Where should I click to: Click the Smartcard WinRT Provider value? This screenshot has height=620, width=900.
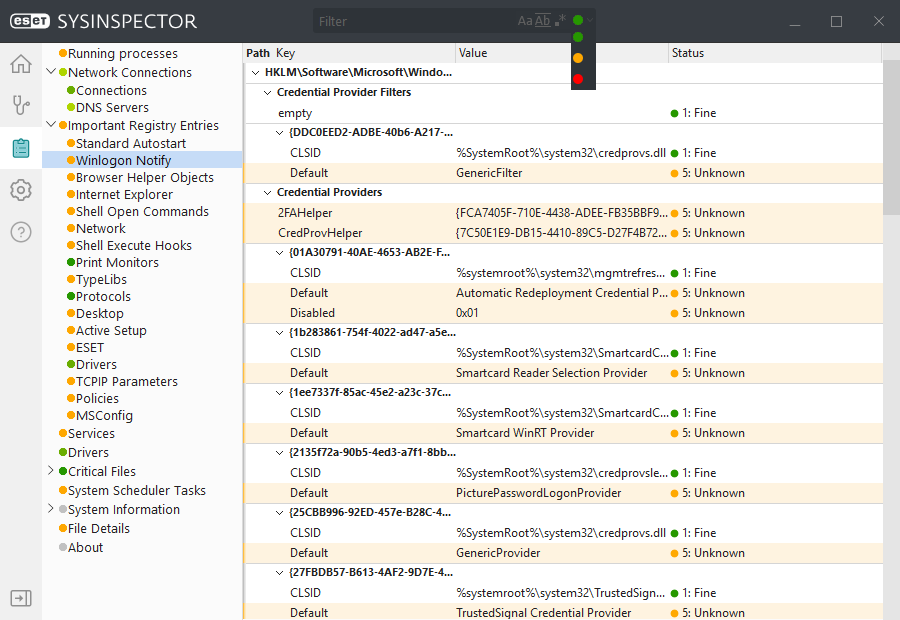click(525, 433)
